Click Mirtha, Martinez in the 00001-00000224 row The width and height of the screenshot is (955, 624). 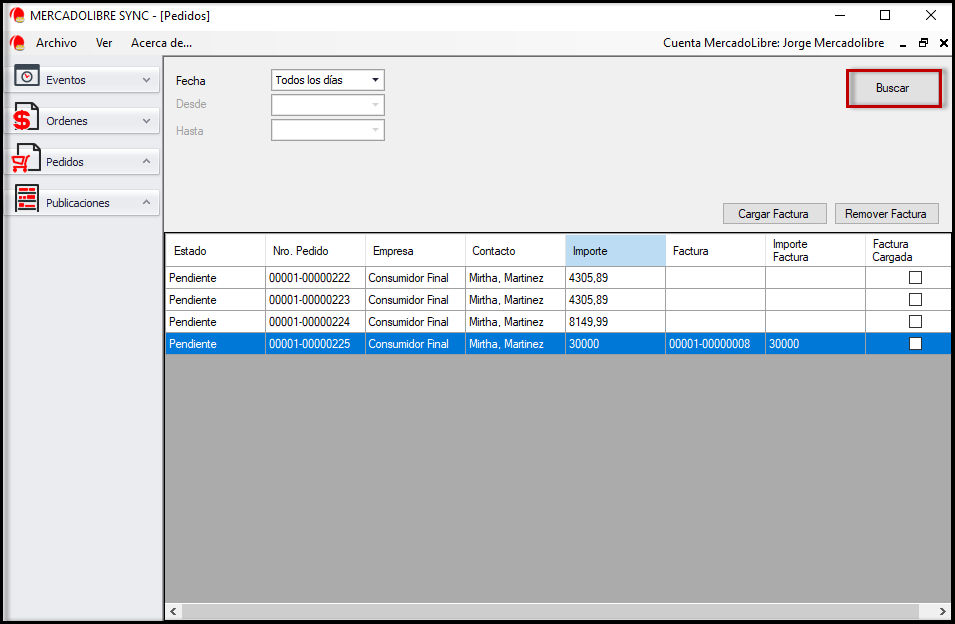515,321
